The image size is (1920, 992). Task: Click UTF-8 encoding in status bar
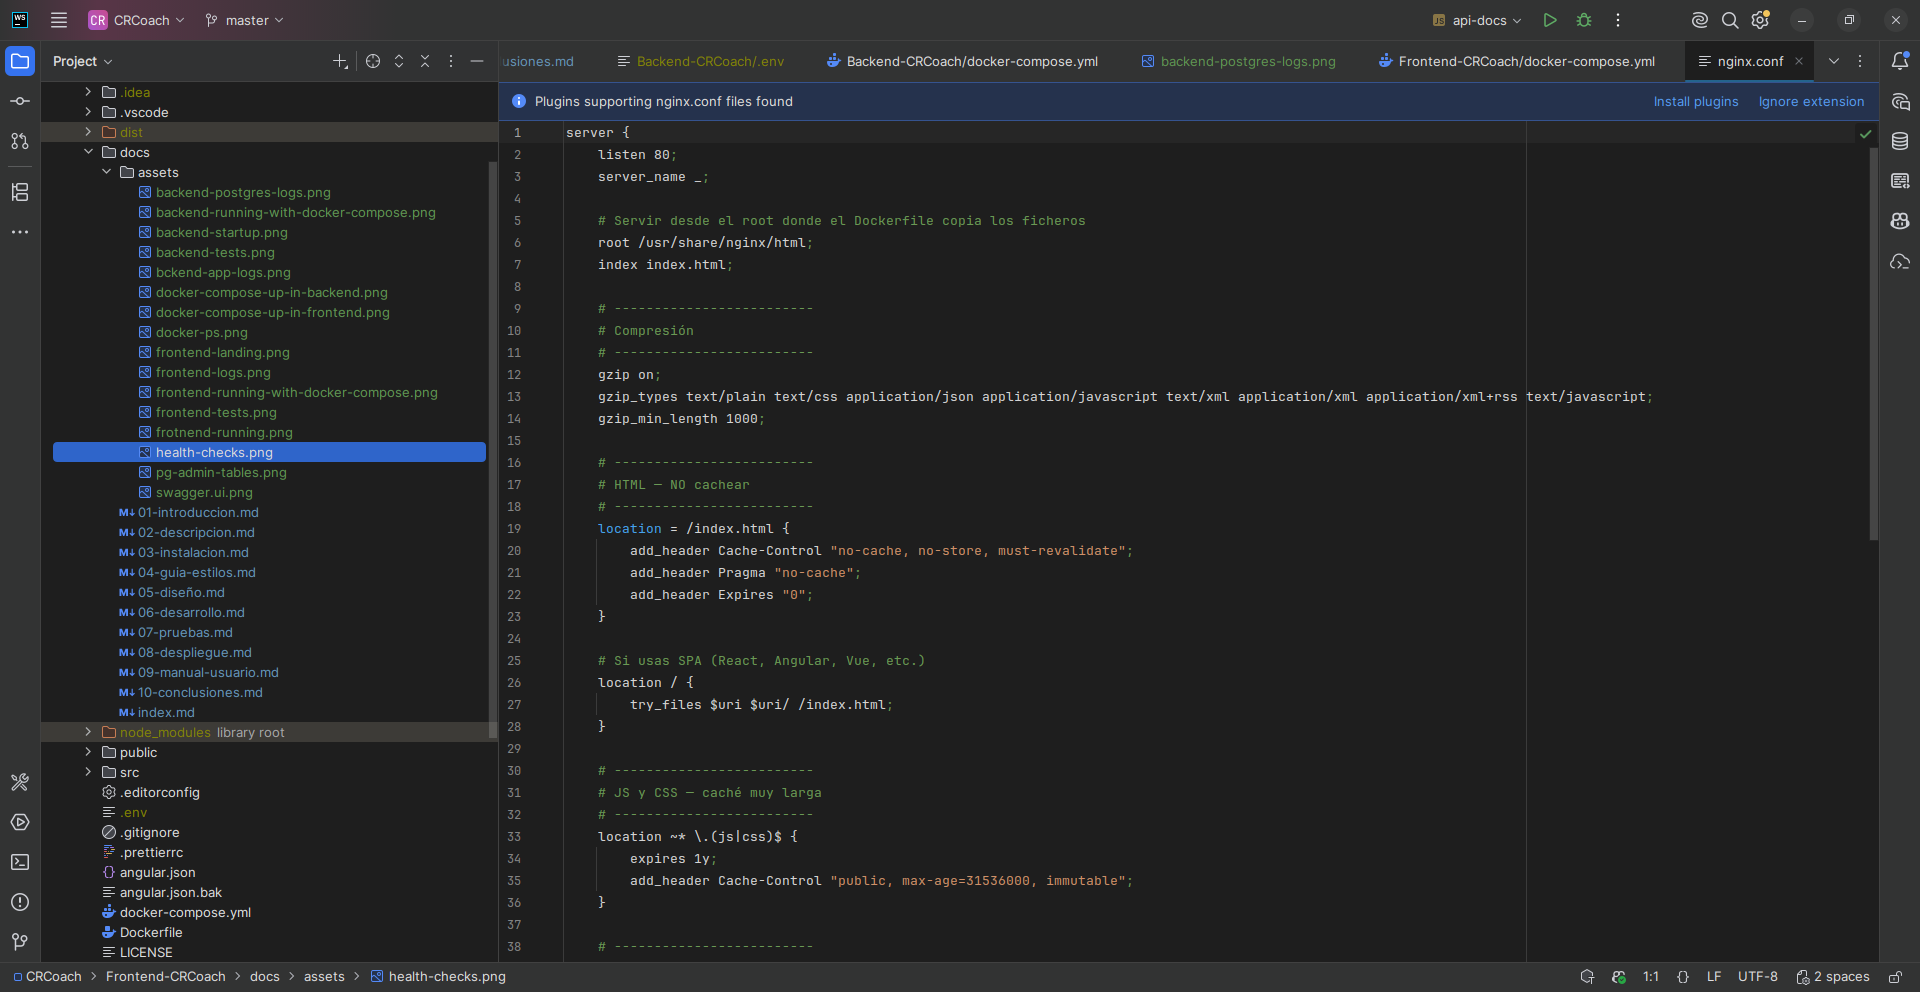(1758, 977)
